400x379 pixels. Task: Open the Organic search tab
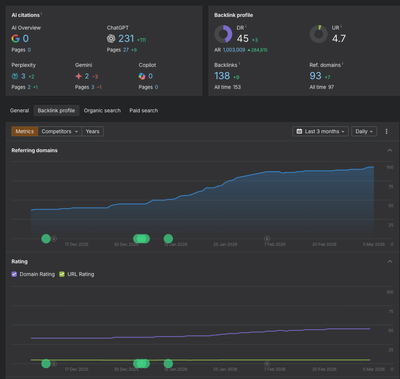coord(102,110)
